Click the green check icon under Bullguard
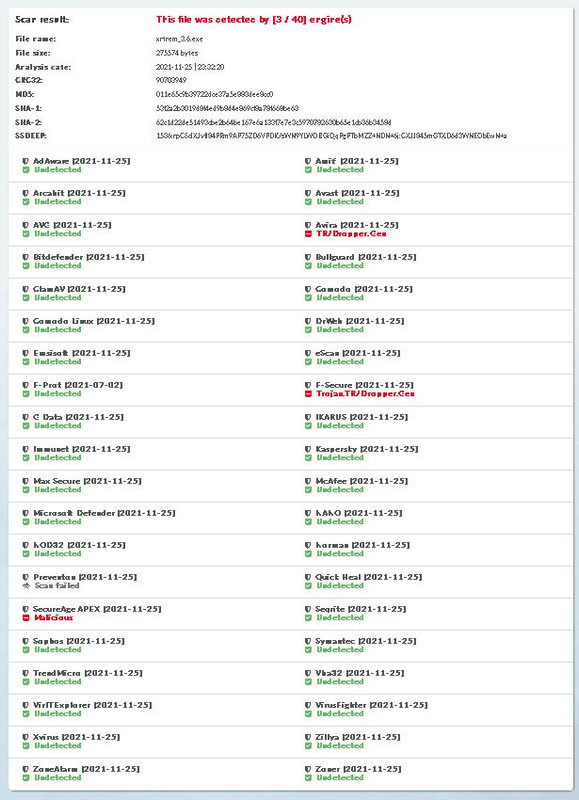Image resolution: width=579 pixels, height=800 pixels. click(308, 266)
